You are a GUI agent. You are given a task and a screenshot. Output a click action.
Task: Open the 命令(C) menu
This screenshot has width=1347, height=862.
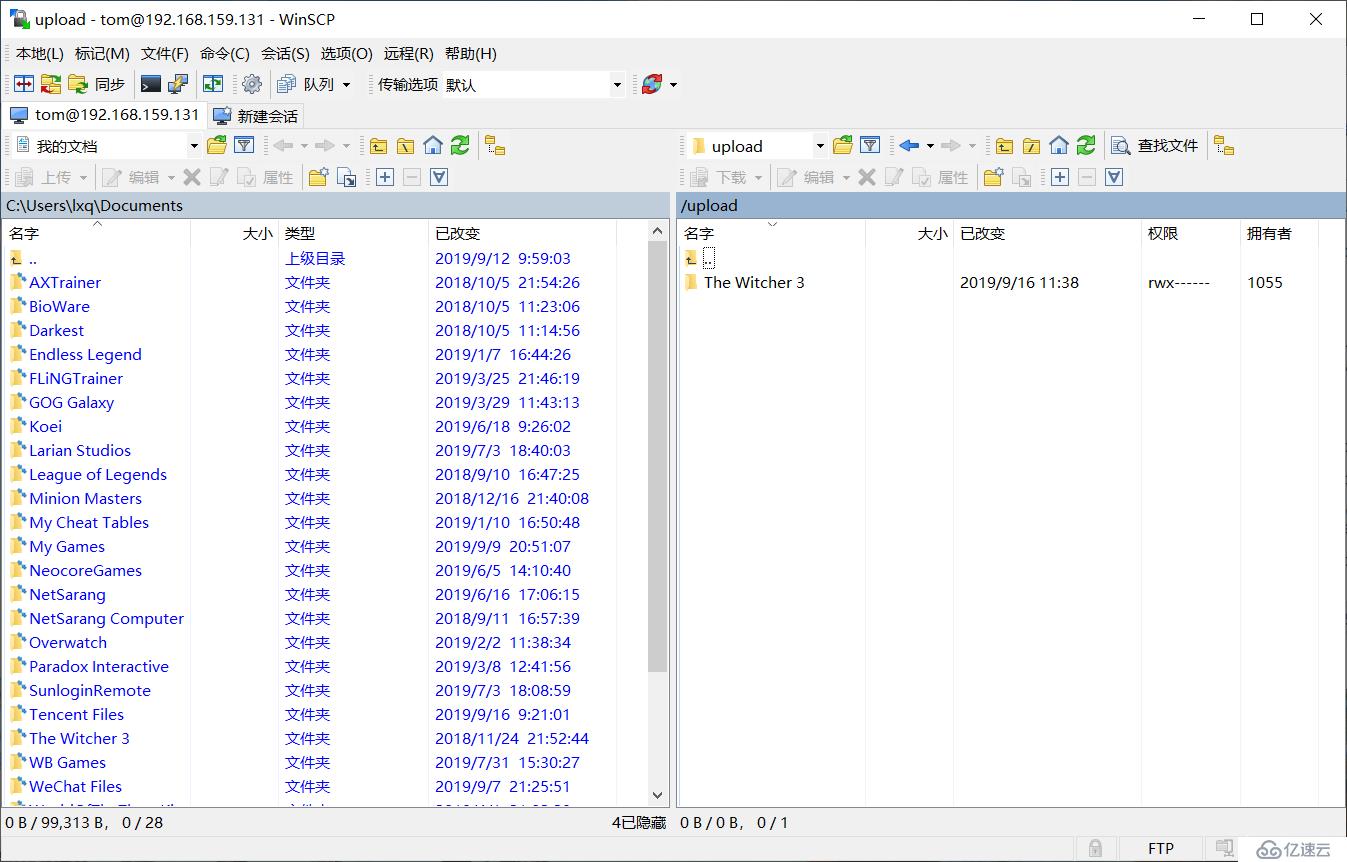[x=225, y=54]
